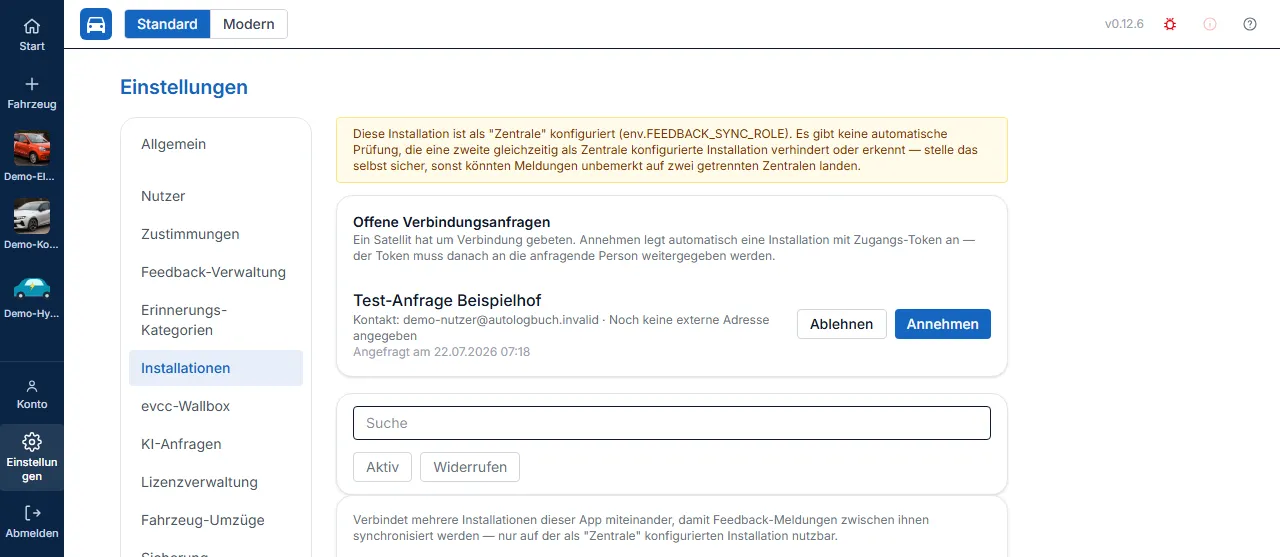This screenshot has width=1280, height=557.
Task: Click the Offene Verbindungsanfragen heading
Action: point(452,222)
